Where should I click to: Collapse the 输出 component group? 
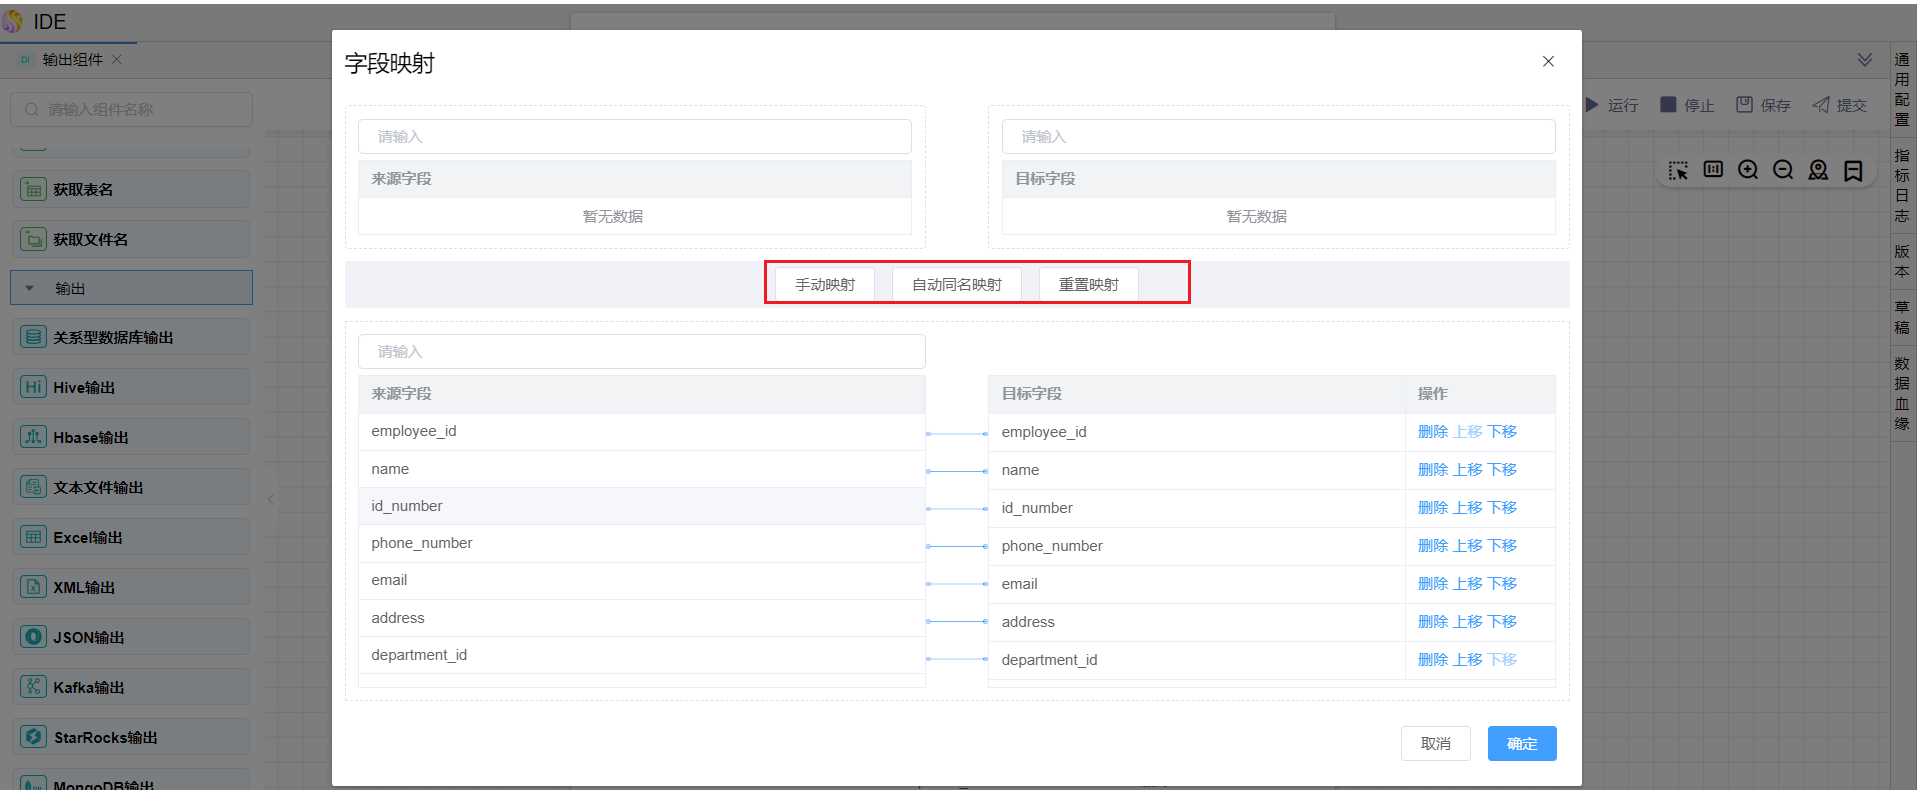(30, 288)
